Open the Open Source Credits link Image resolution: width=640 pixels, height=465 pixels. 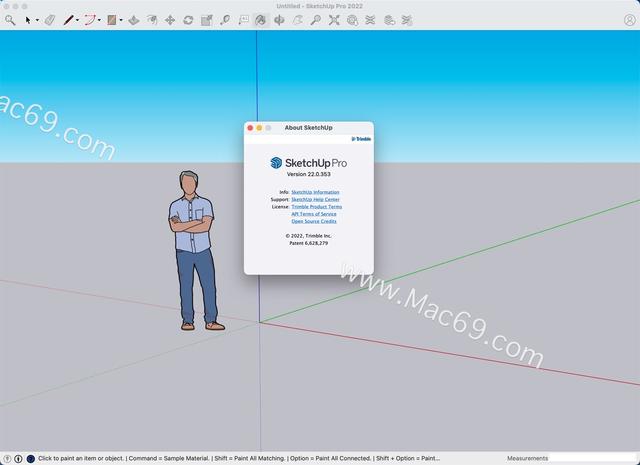pyautogui.click(x=314, y=221)
